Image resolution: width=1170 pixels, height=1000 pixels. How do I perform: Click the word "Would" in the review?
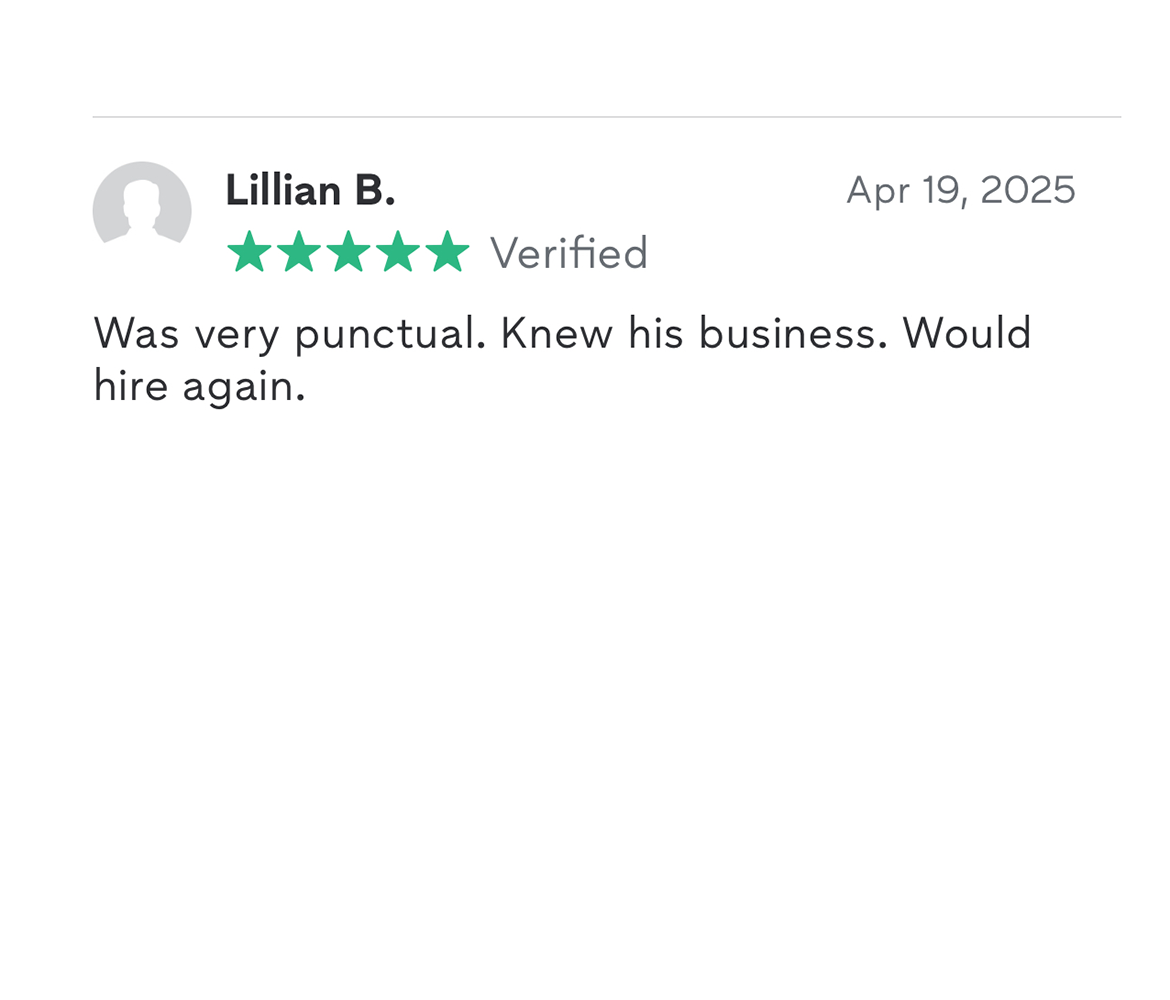pos(967,333)
